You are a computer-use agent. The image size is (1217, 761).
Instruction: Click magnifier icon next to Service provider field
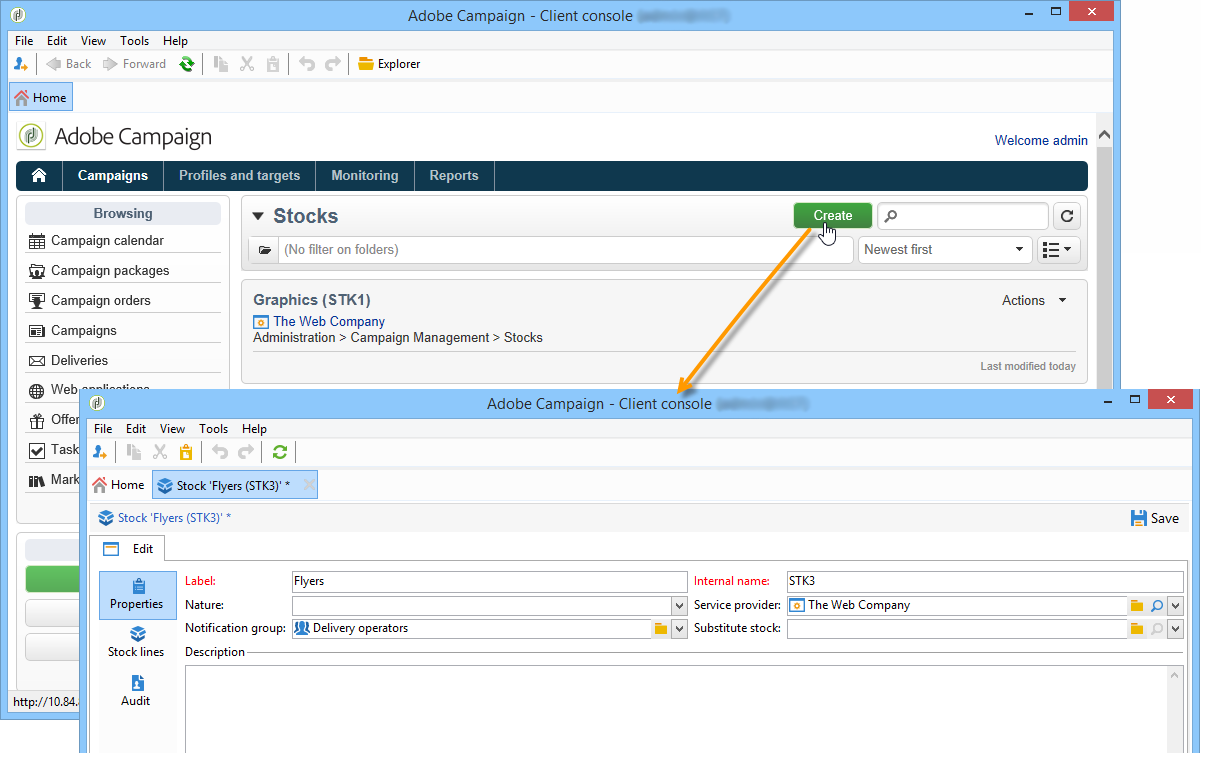(1156, 606)
